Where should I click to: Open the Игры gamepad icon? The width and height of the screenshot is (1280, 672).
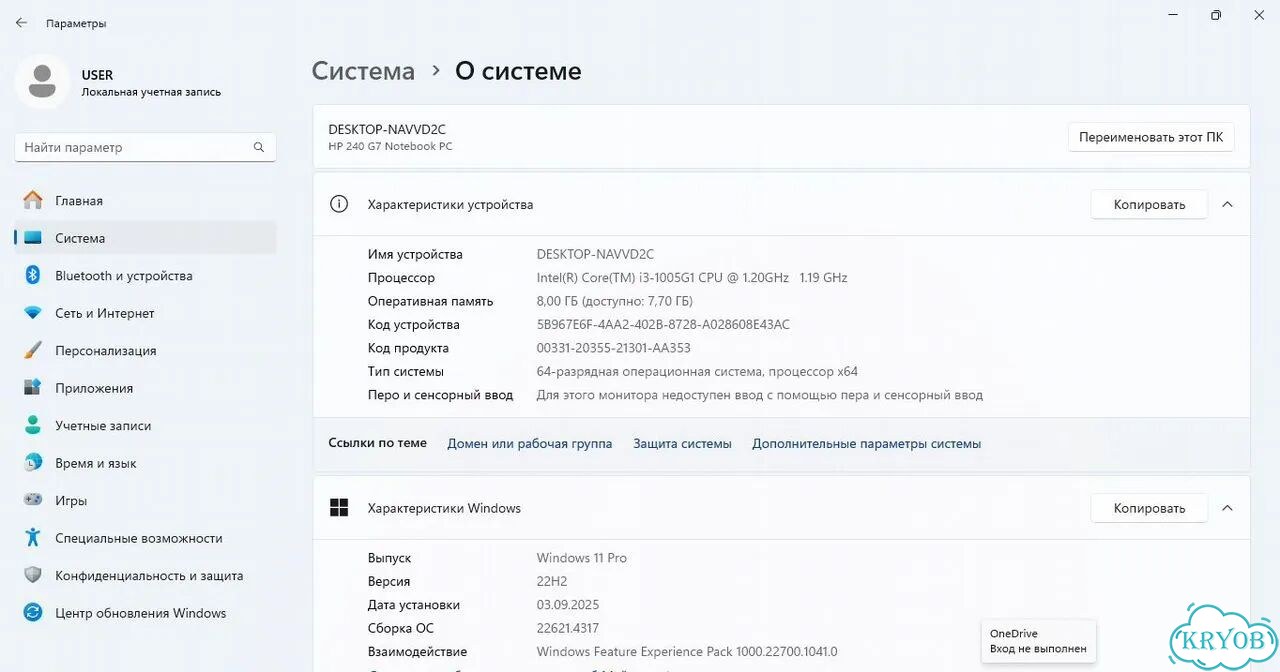tap(33, 500)
